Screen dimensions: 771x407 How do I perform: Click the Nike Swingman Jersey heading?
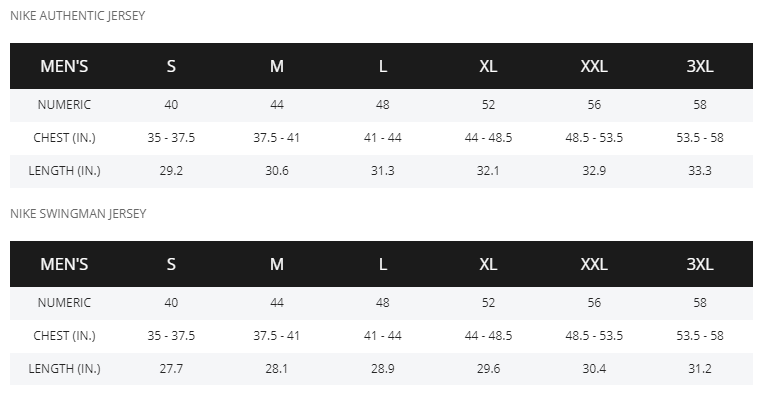coord(78,214)
